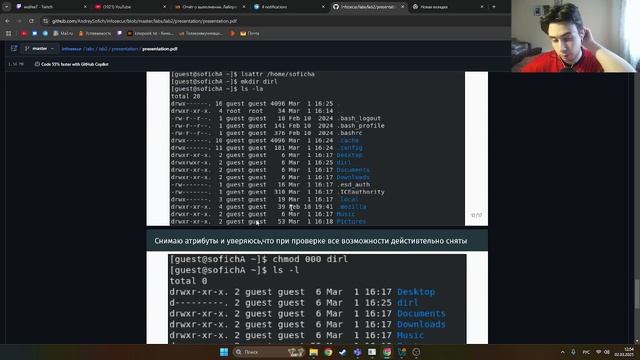This screenshot has width=640, height=360.
Task: Close the GitHub presentation tab
Action: 402,7
